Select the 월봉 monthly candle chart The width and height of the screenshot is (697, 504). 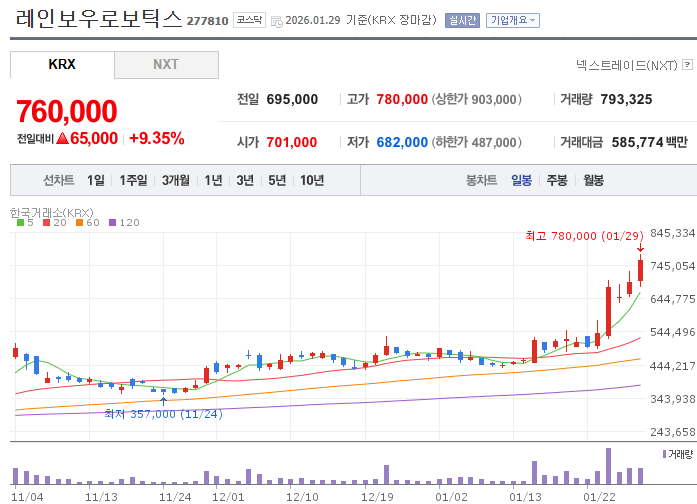point(593,180)
